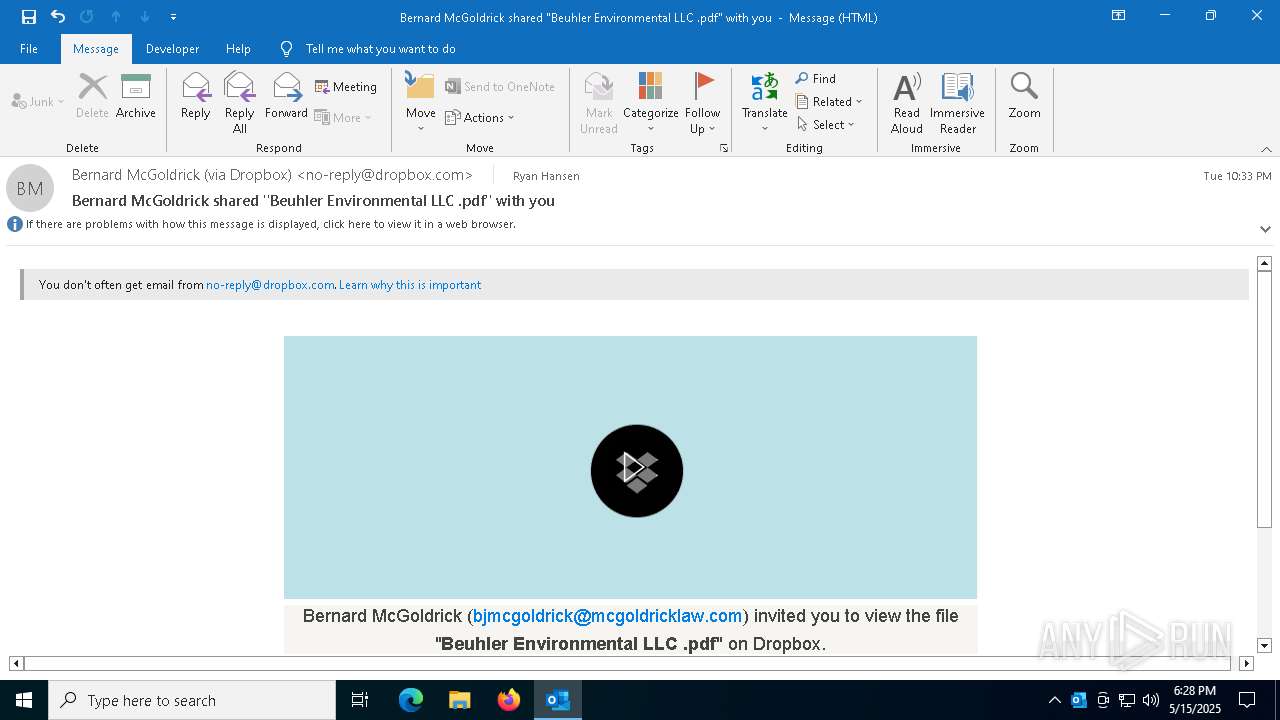Viewport: 1280px width, 720px height.
Task: Click Learn why this is important
Action: tap(410, 285)
